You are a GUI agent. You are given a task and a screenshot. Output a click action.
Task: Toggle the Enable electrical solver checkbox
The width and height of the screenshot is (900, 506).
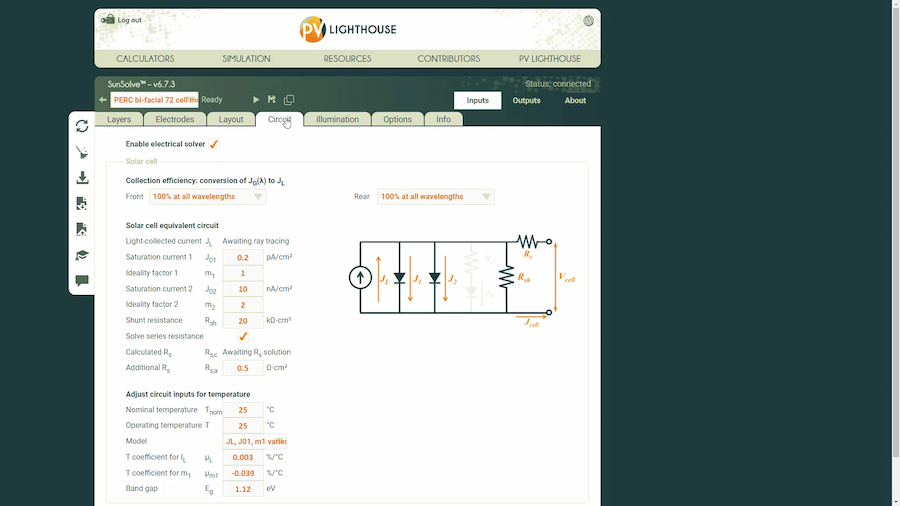[214, 144]
